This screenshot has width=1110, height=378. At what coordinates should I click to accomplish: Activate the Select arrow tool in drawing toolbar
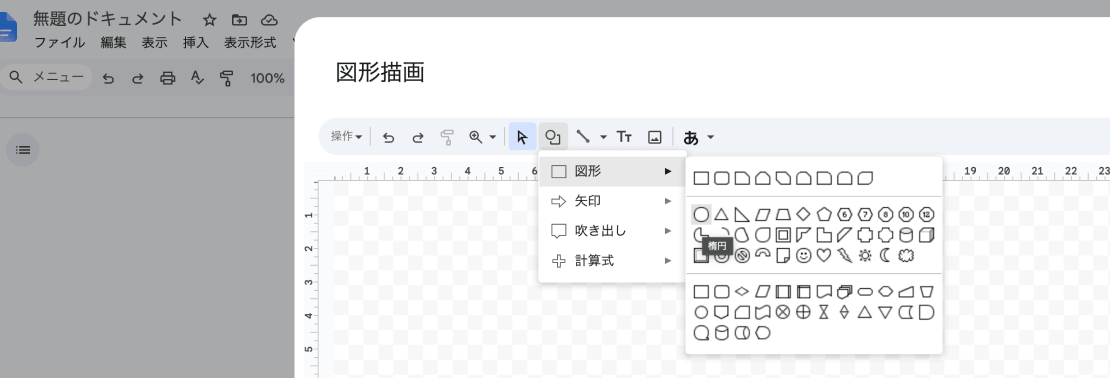[522, 137]
